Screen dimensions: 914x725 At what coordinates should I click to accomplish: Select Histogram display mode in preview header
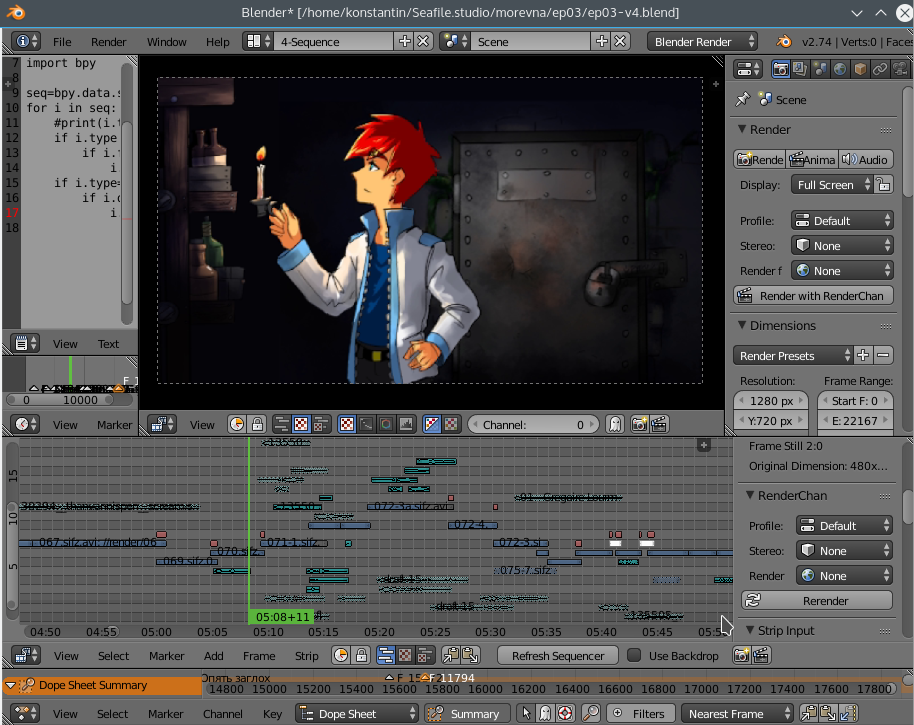406,424
